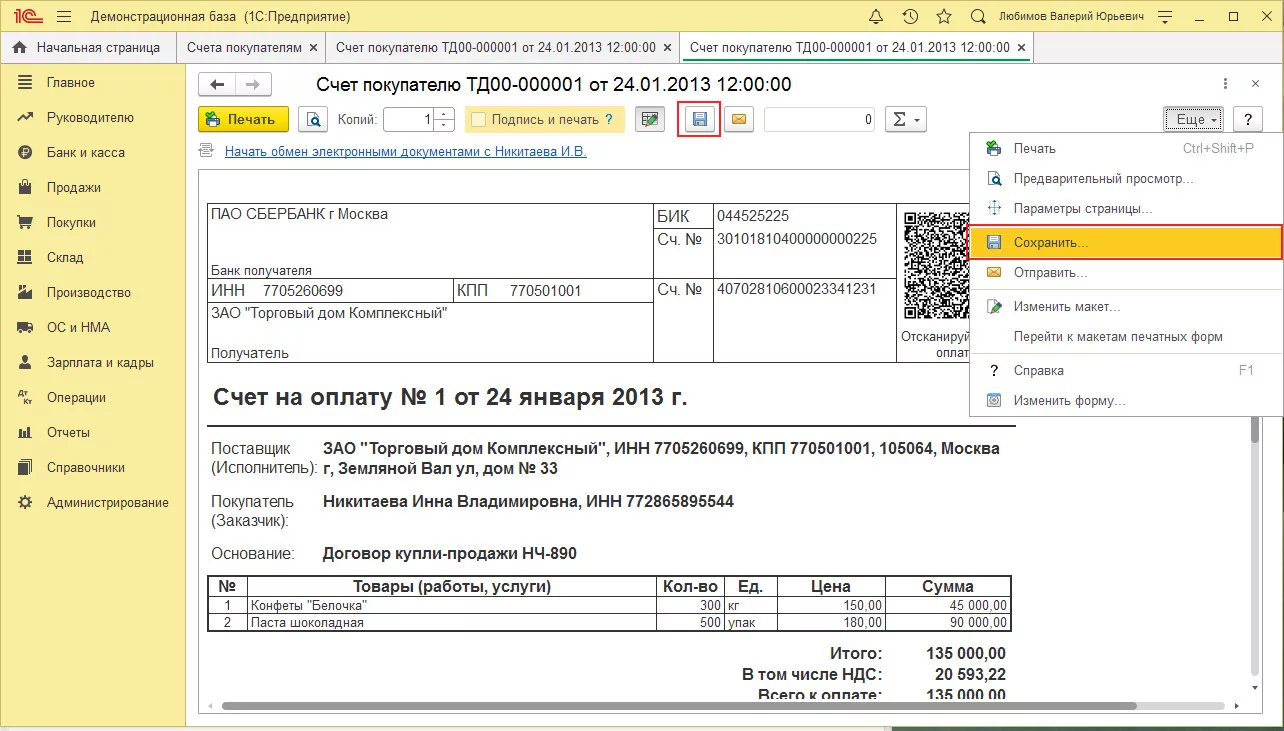Open the Банк и касса section
1284x731 pixels.
click(92, 152)
